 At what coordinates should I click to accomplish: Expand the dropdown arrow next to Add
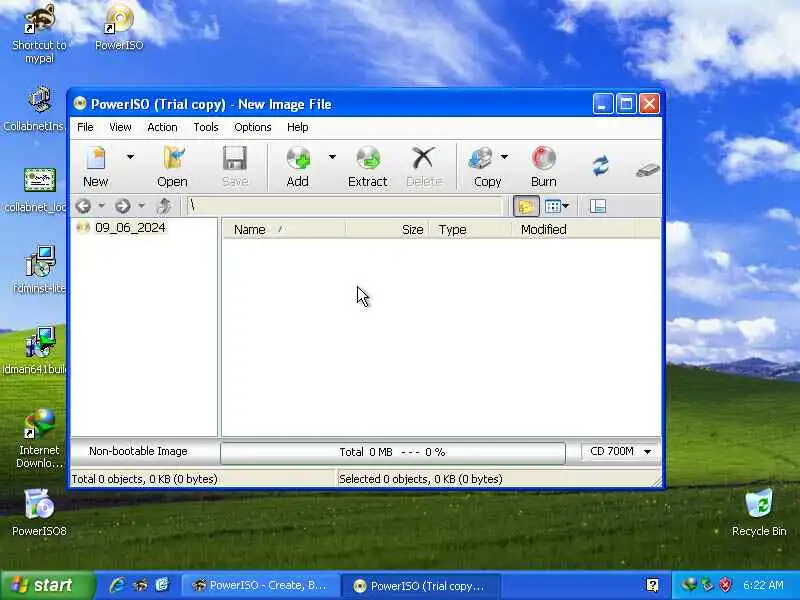[x=332, y=157]
